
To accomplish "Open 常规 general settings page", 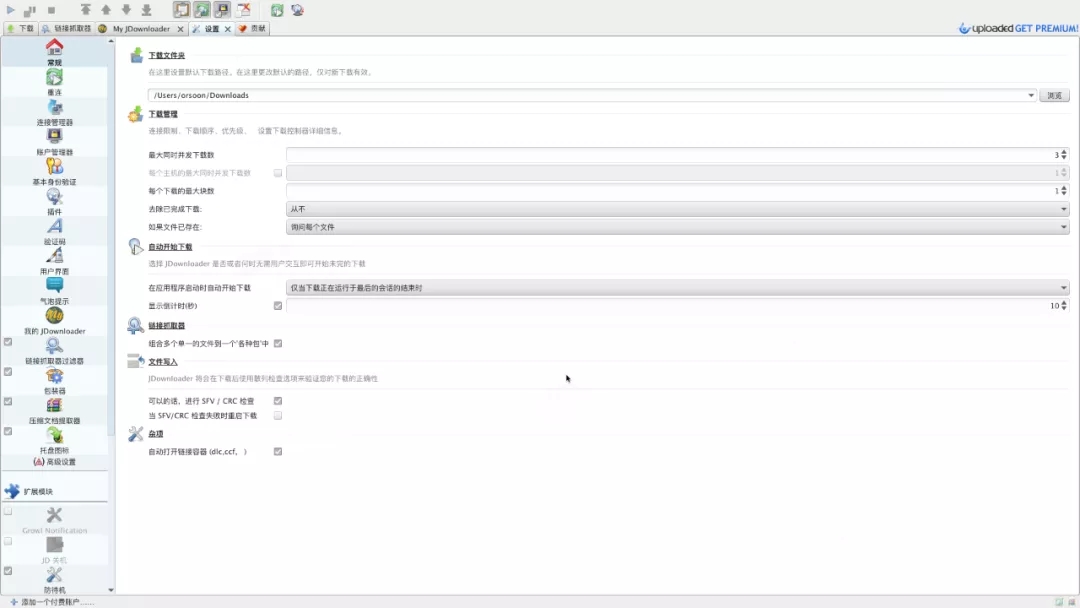I will [x=54, y=52].
